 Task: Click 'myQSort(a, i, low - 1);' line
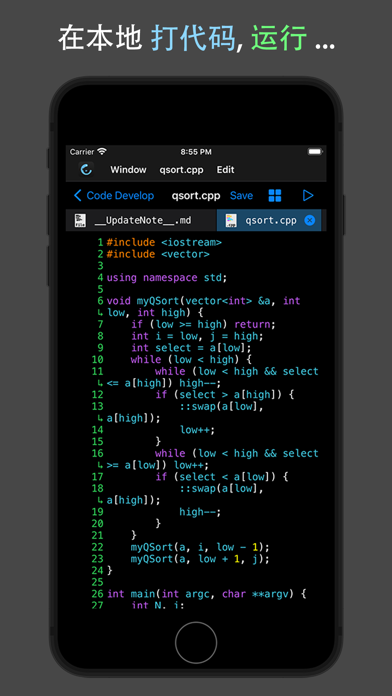(200, 547)
